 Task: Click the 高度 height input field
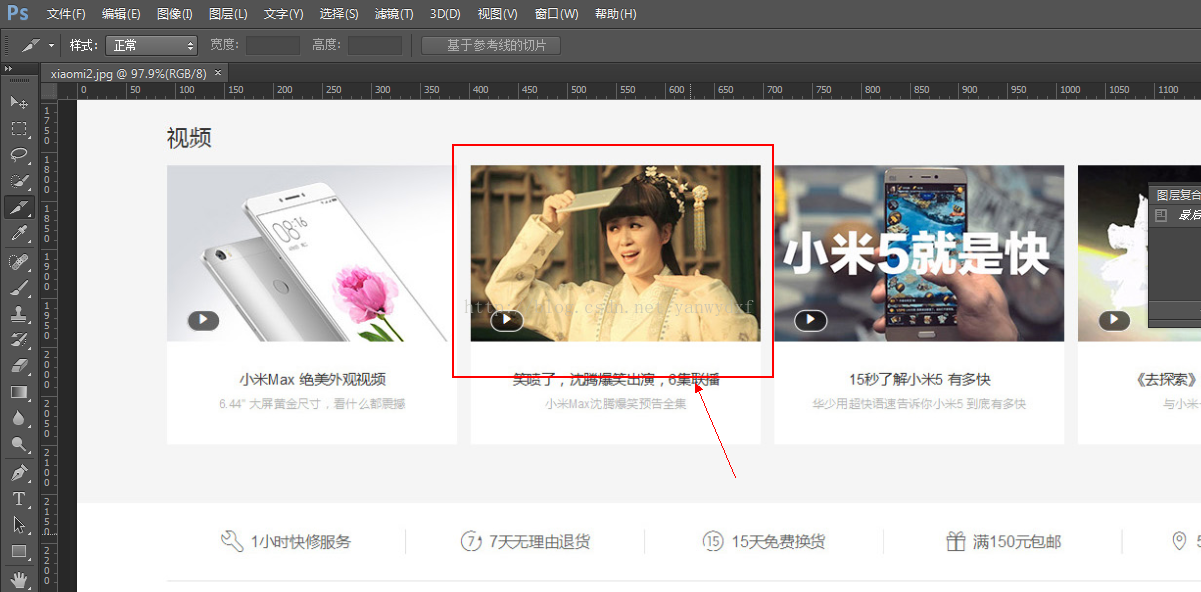(374, 45)
